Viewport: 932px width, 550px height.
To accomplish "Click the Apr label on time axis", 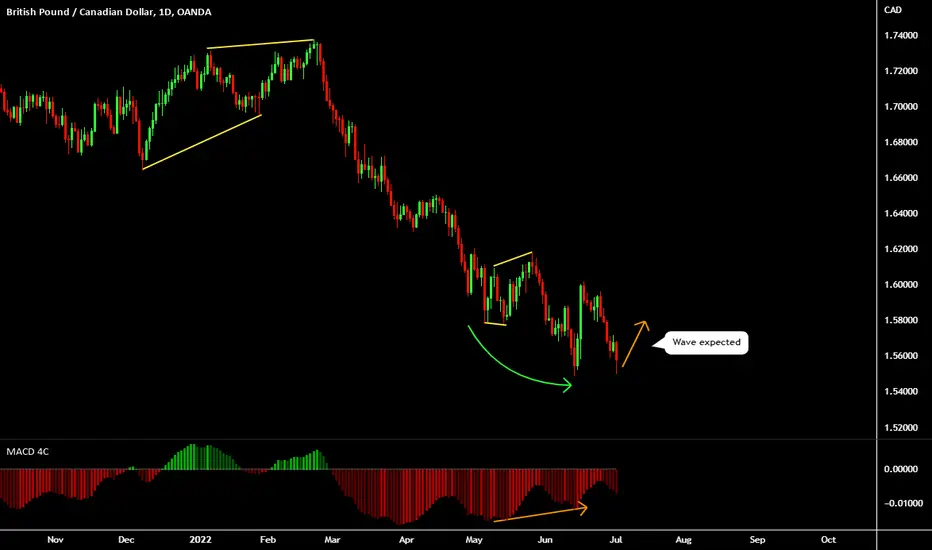I will 407,540.
